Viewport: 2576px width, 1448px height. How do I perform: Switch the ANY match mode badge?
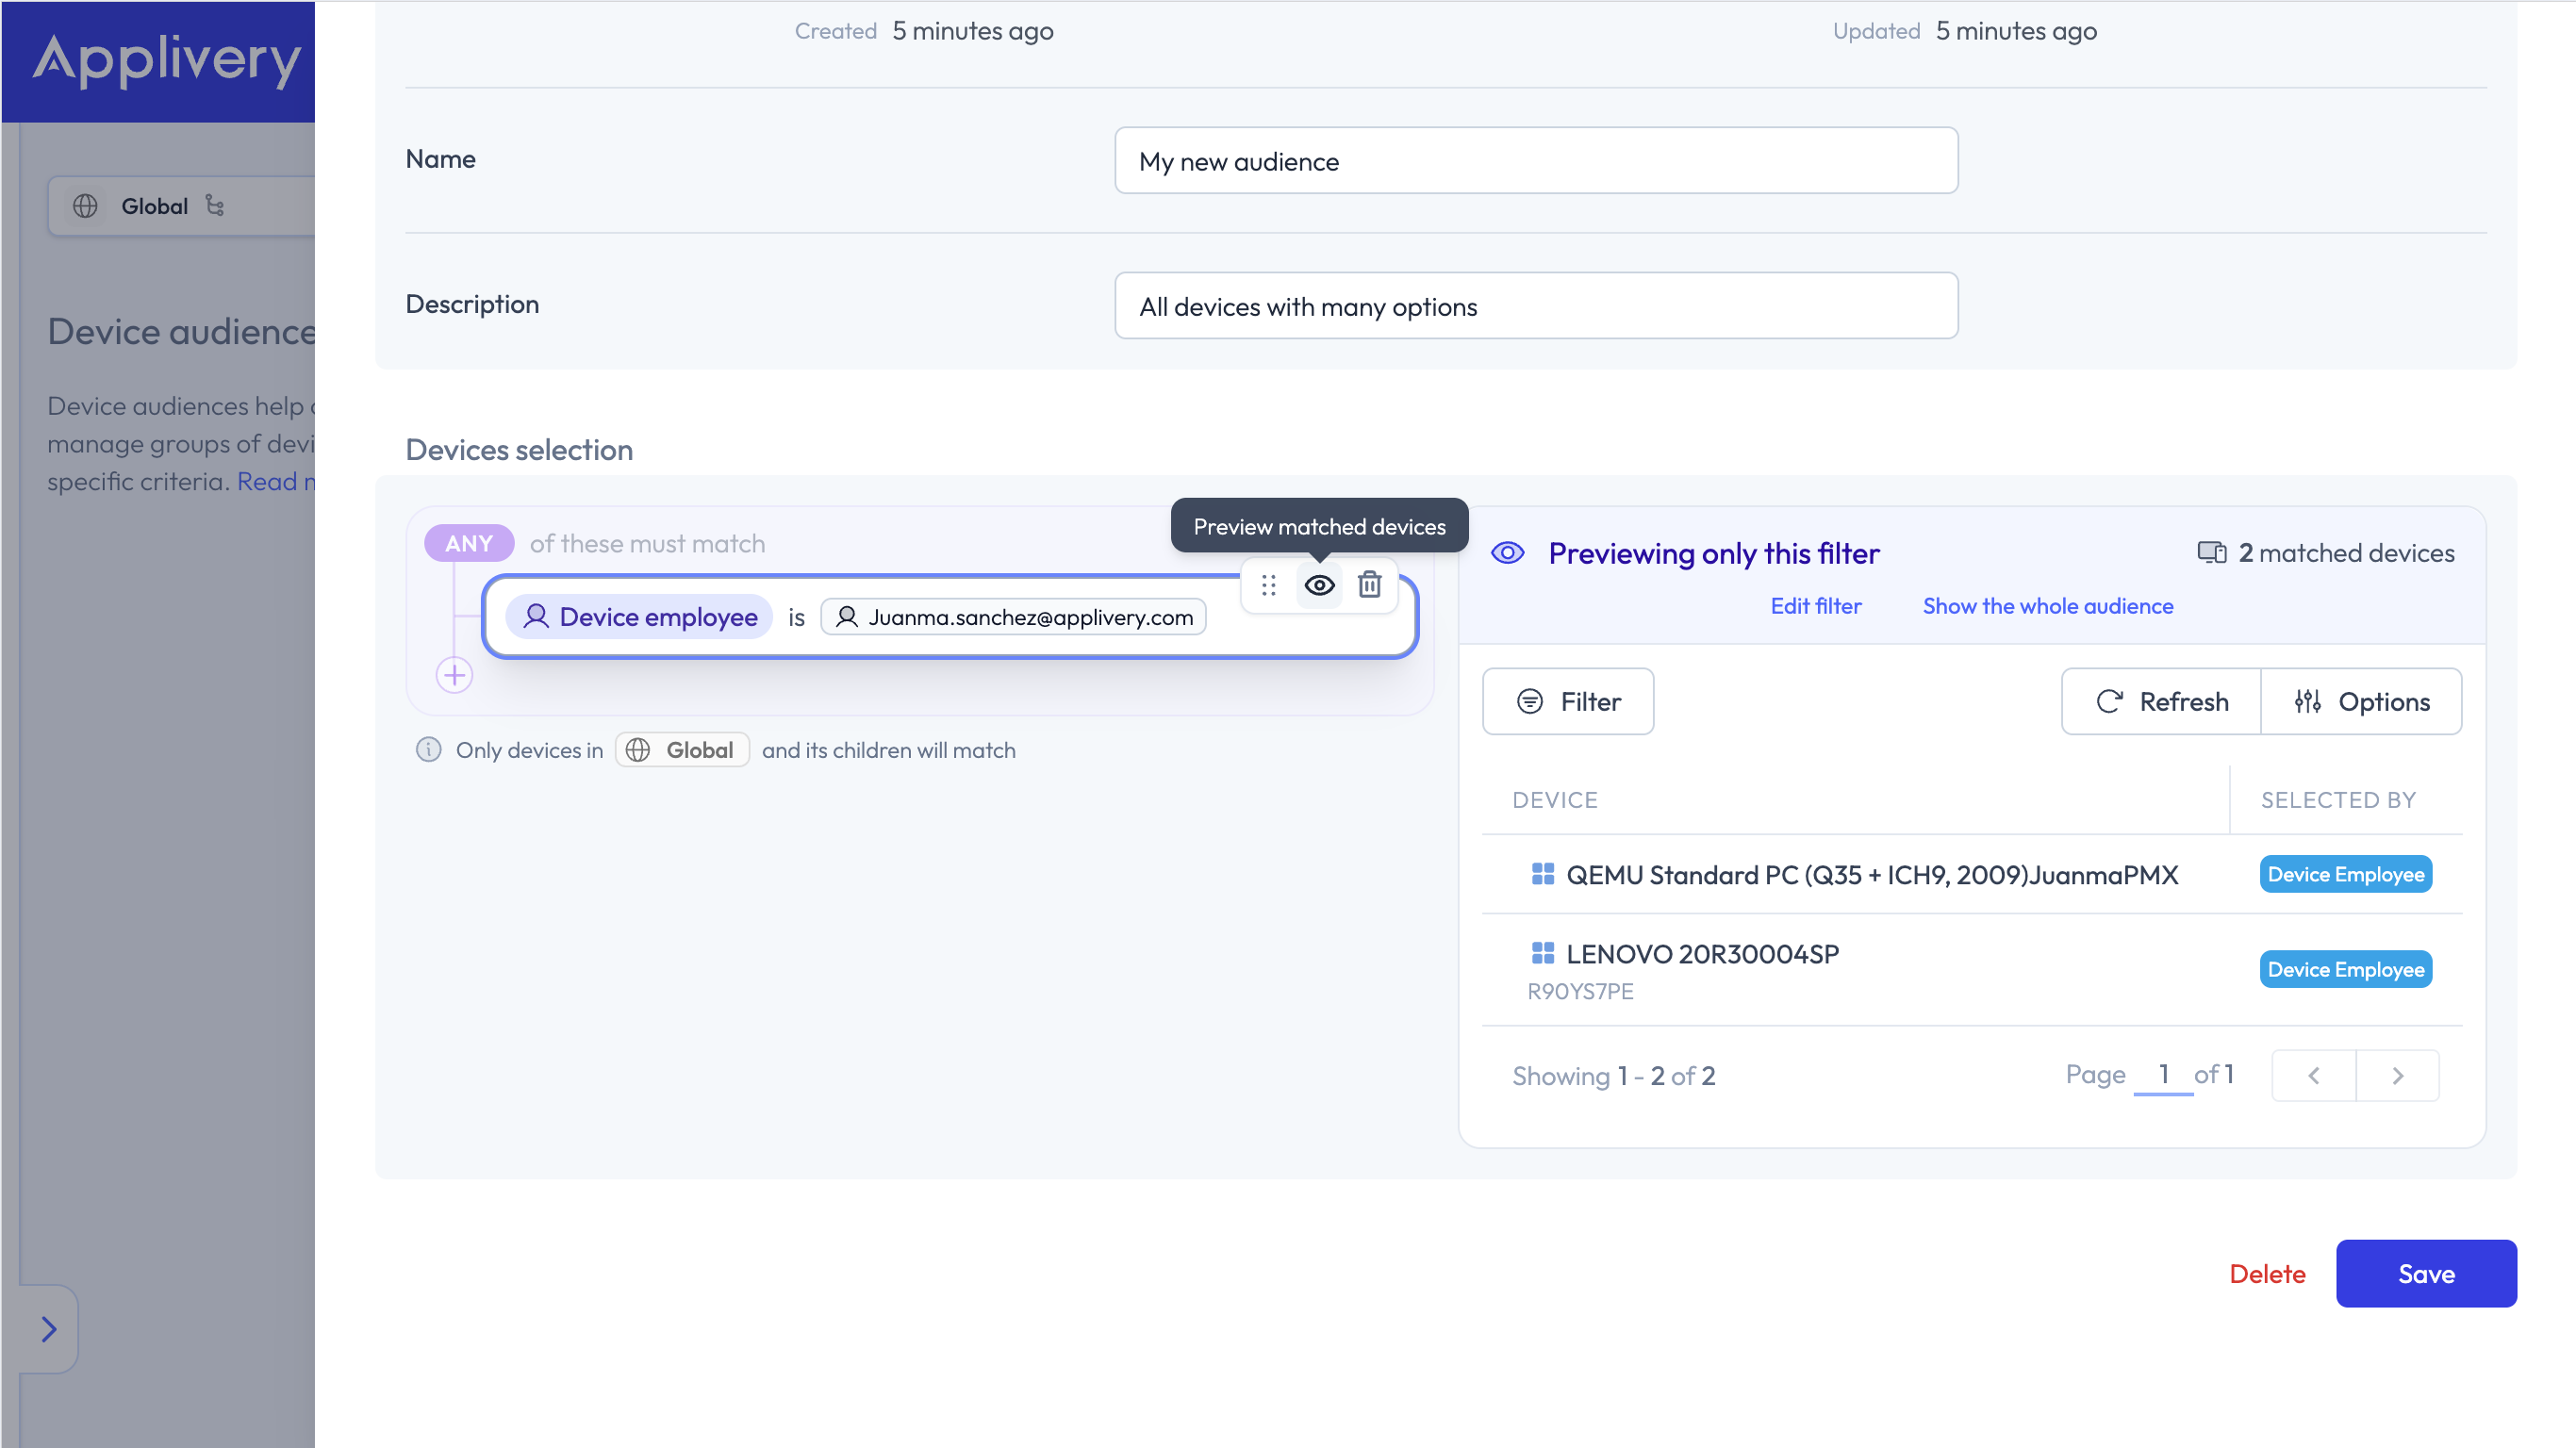(x=469, y=543)
